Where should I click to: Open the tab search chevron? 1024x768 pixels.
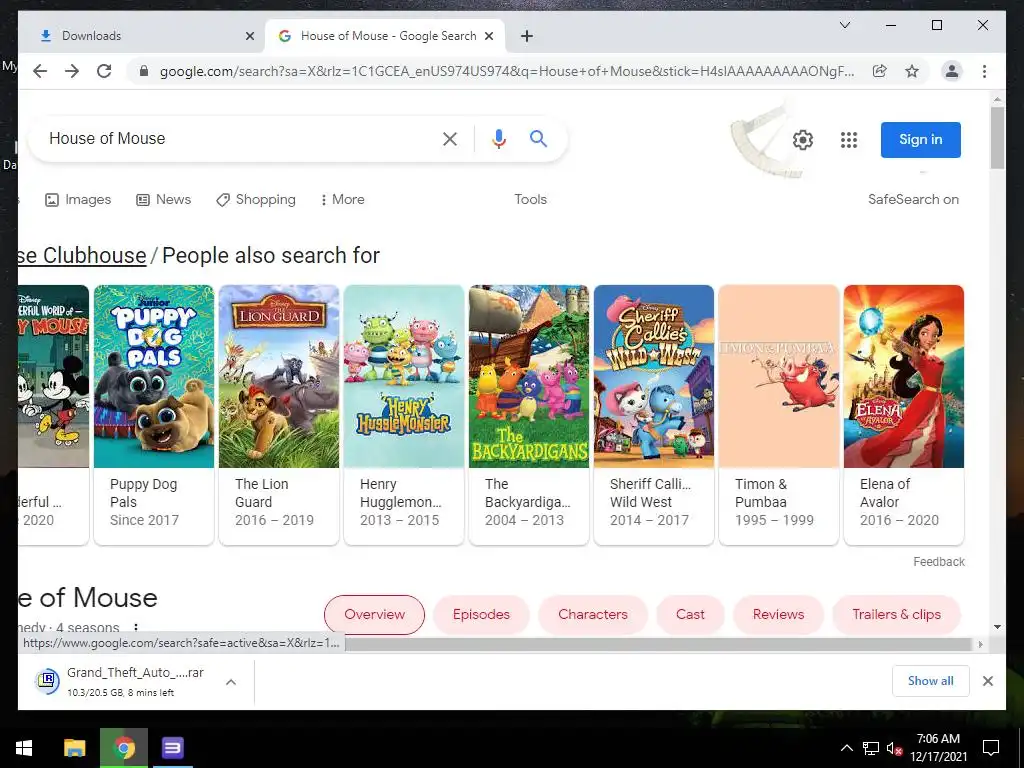(844, 25)
